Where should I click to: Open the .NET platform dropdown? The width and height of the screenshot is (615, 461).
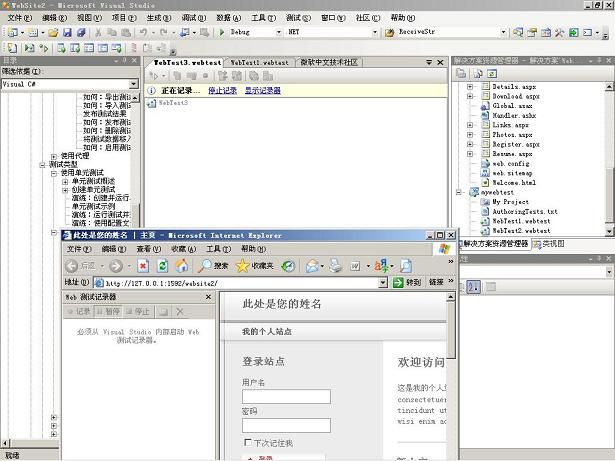point(375,32)
